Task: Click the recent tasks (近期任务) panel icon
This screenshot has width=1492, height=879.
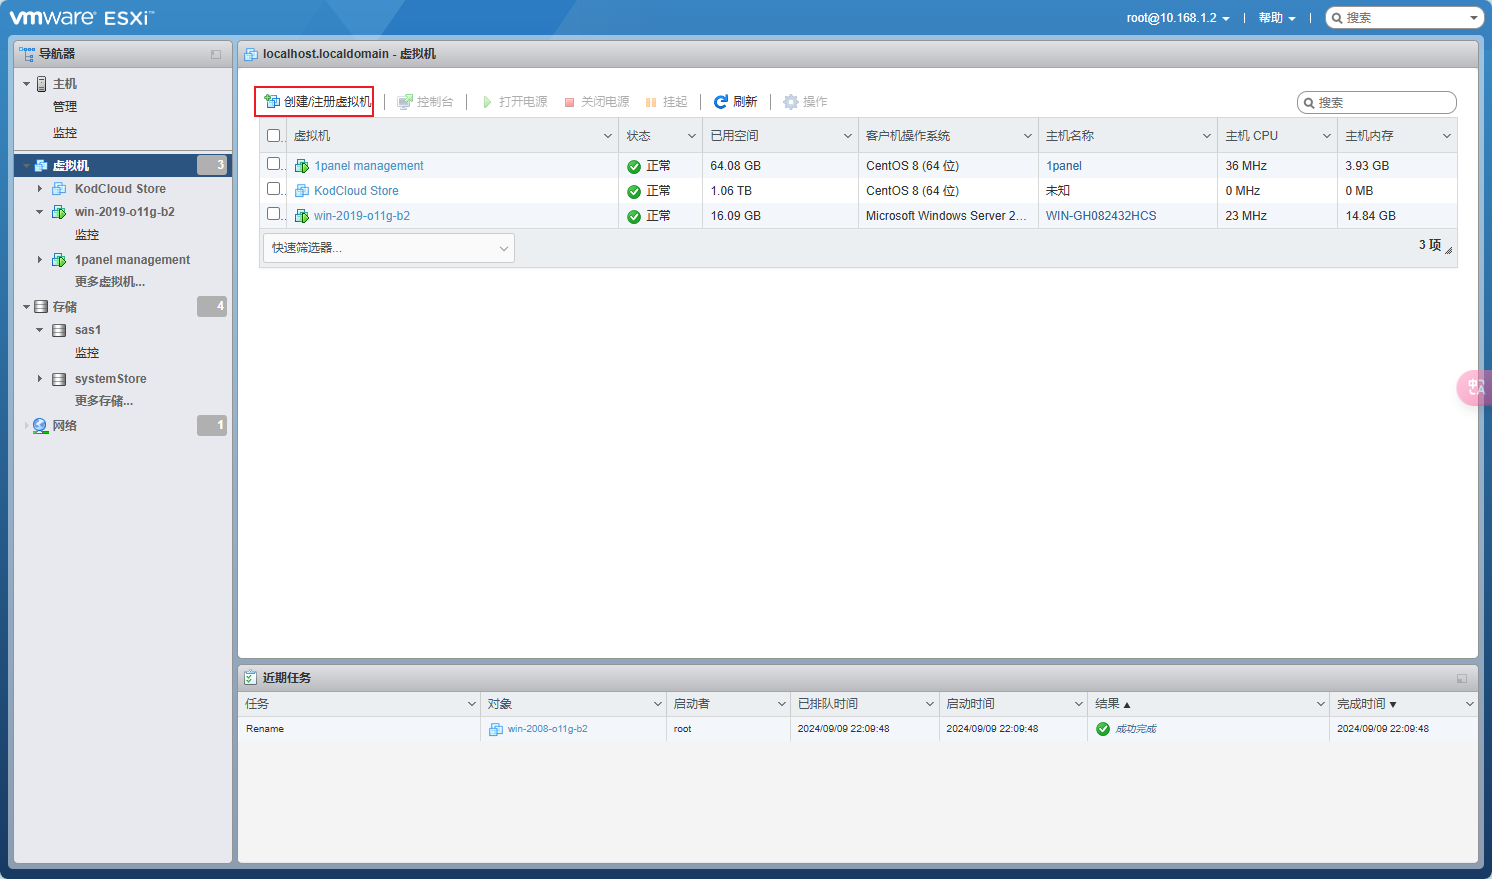Action: click(251, 678)
